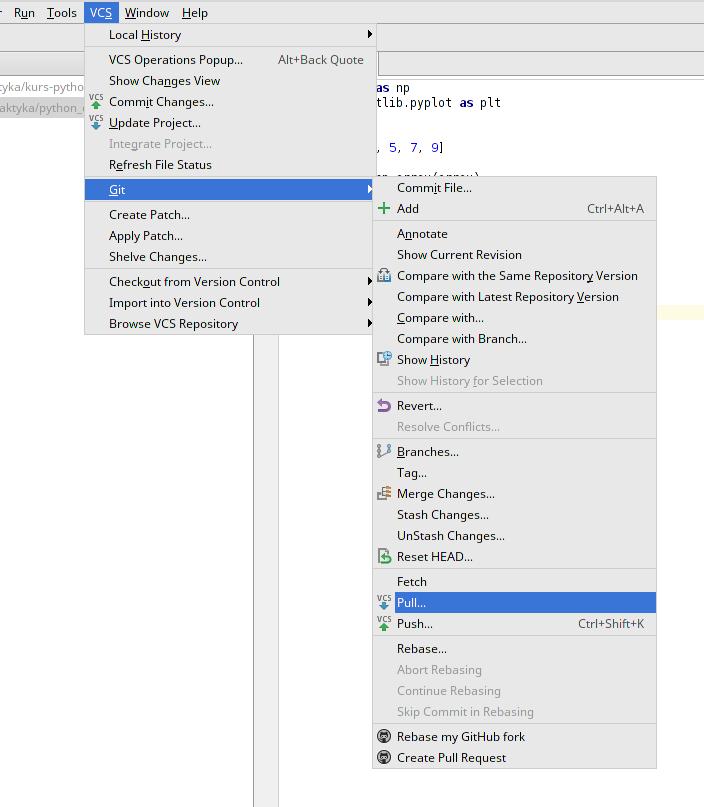This screenshot has width=704, height=807.
Task: Select Show Changes View
Action: 230,81
